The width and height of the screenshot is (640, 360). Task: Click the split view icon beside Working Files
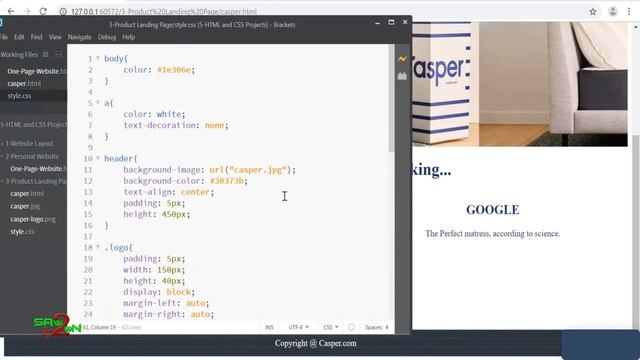click(x=58, y=55)
